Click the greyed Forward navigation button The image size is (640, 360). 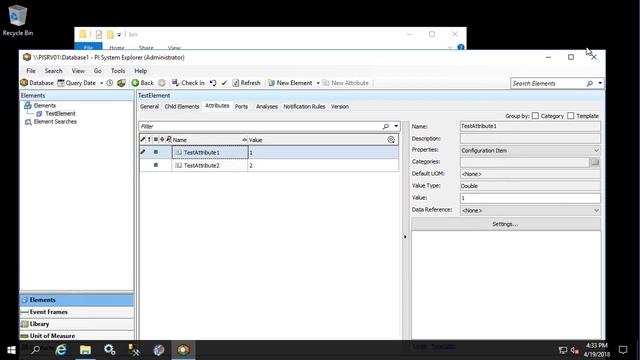(x=162, y=83)
